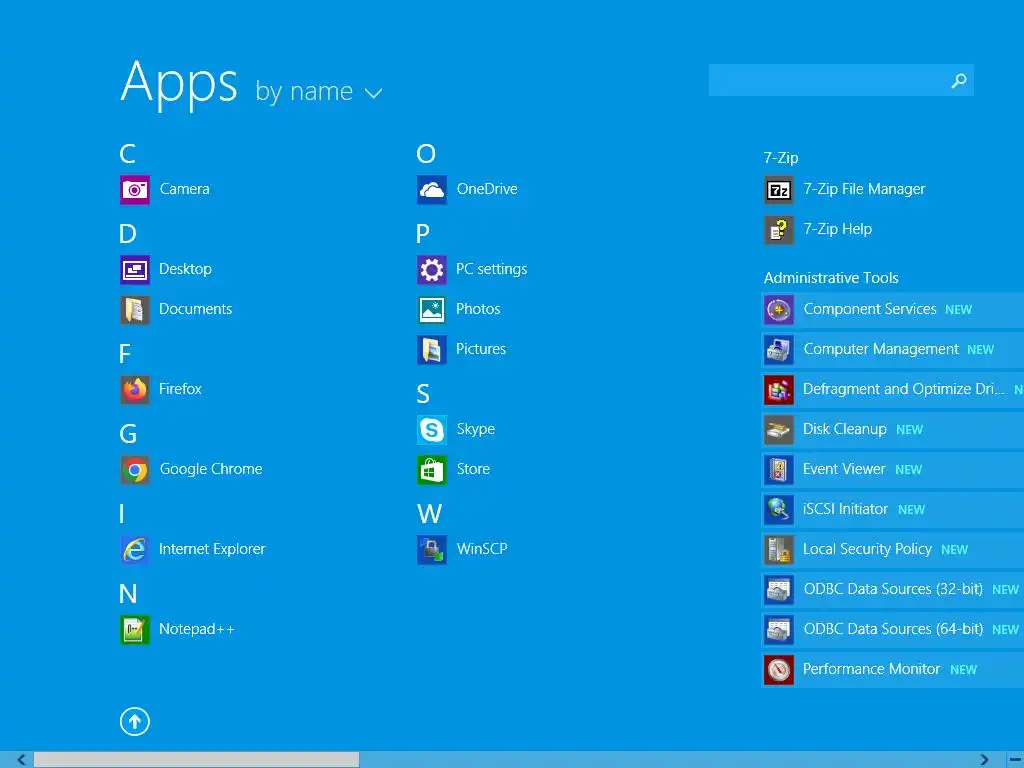The height and width of the screenshot is (768, 1024).
Task: Select the letter I group header
Action: (121, 514)
